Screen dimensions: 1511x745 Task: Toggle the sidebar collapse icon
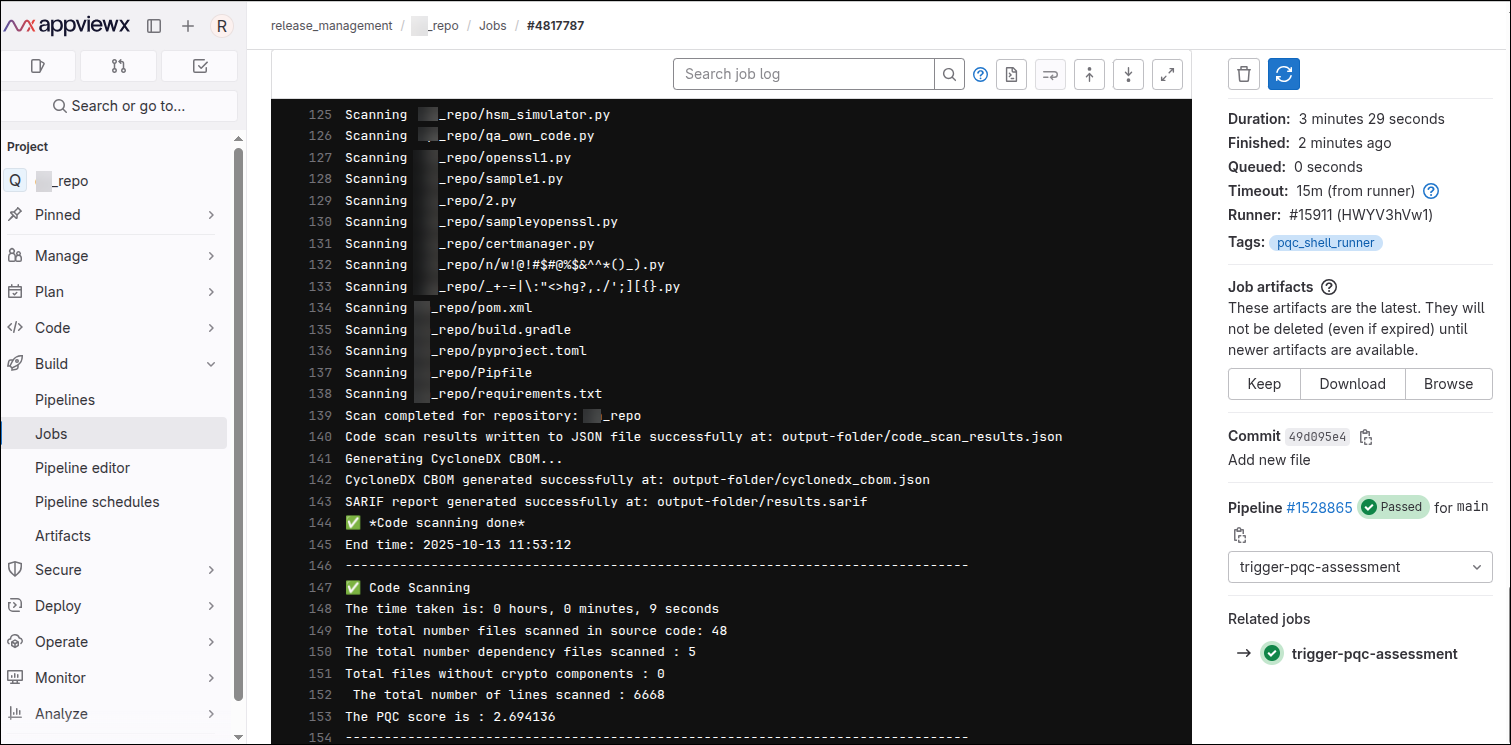click(154, 26)
